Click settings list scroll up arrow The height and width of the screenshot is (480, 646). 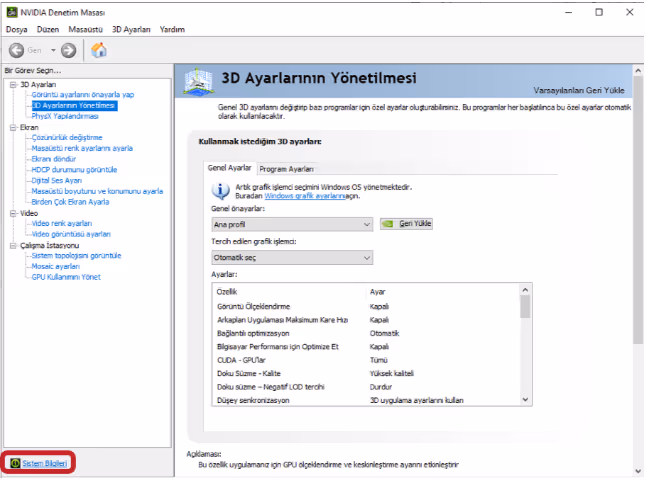525,290
